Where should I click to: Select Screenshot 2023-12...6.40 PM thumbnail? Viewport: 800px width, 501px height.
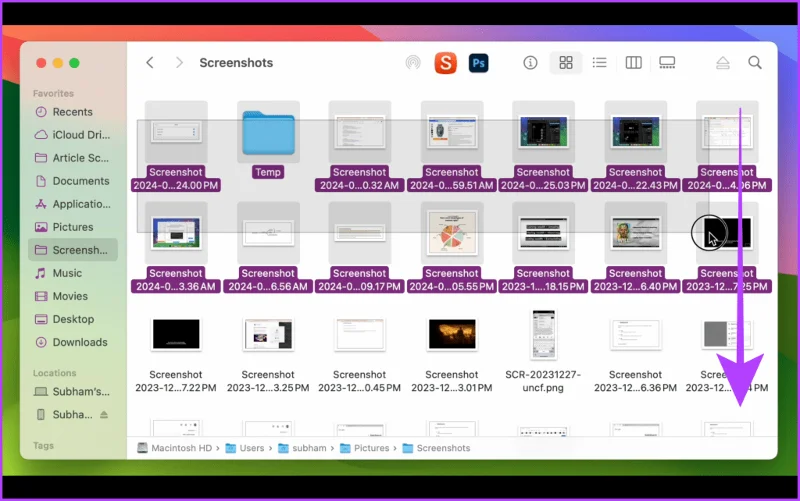click(x=635, y=233)
